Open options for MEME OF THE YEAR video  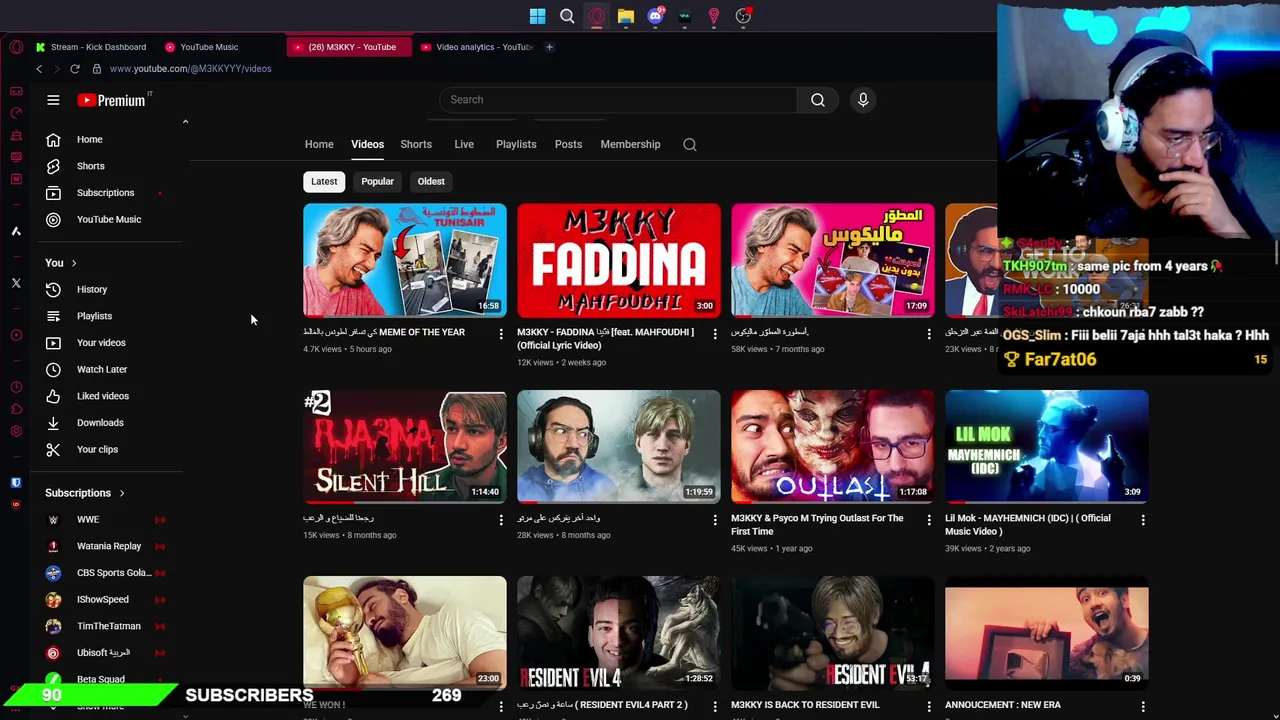[x=501, y=334]
